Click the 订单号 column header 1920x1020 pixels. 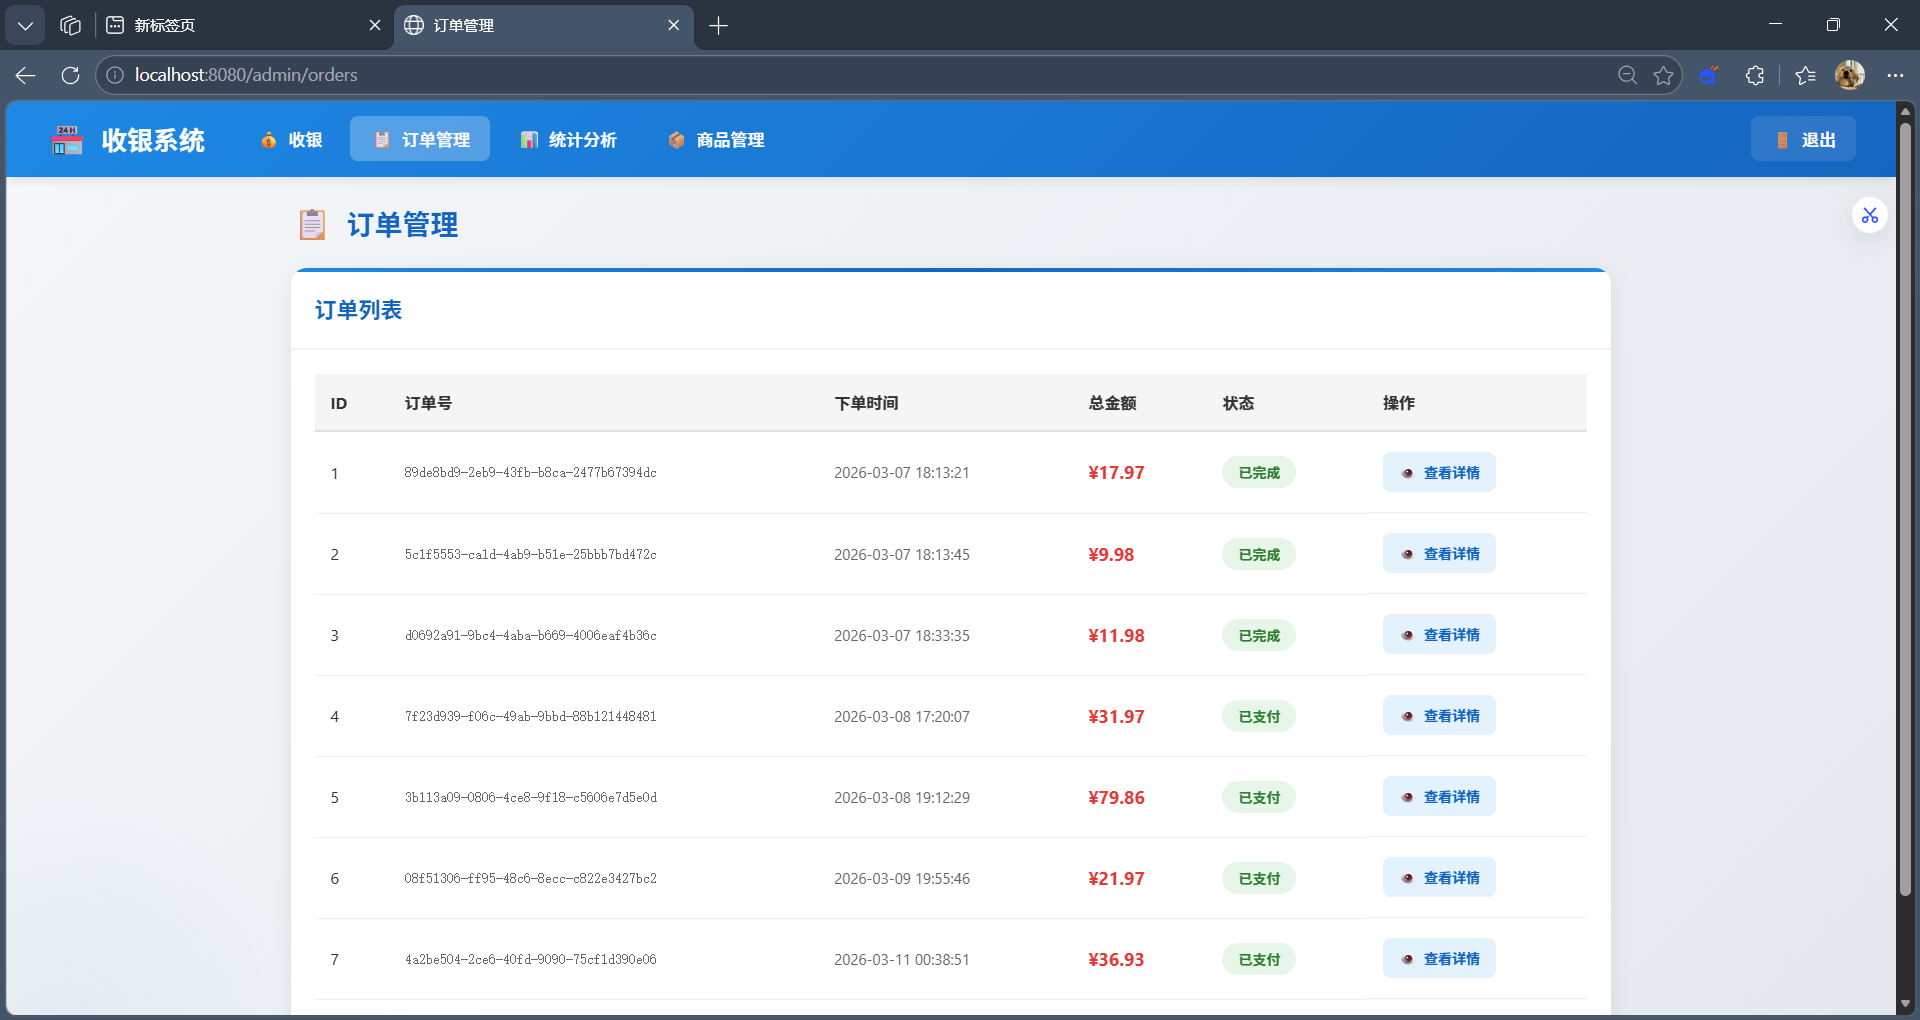pyautogui.click(x=428, y=403)
